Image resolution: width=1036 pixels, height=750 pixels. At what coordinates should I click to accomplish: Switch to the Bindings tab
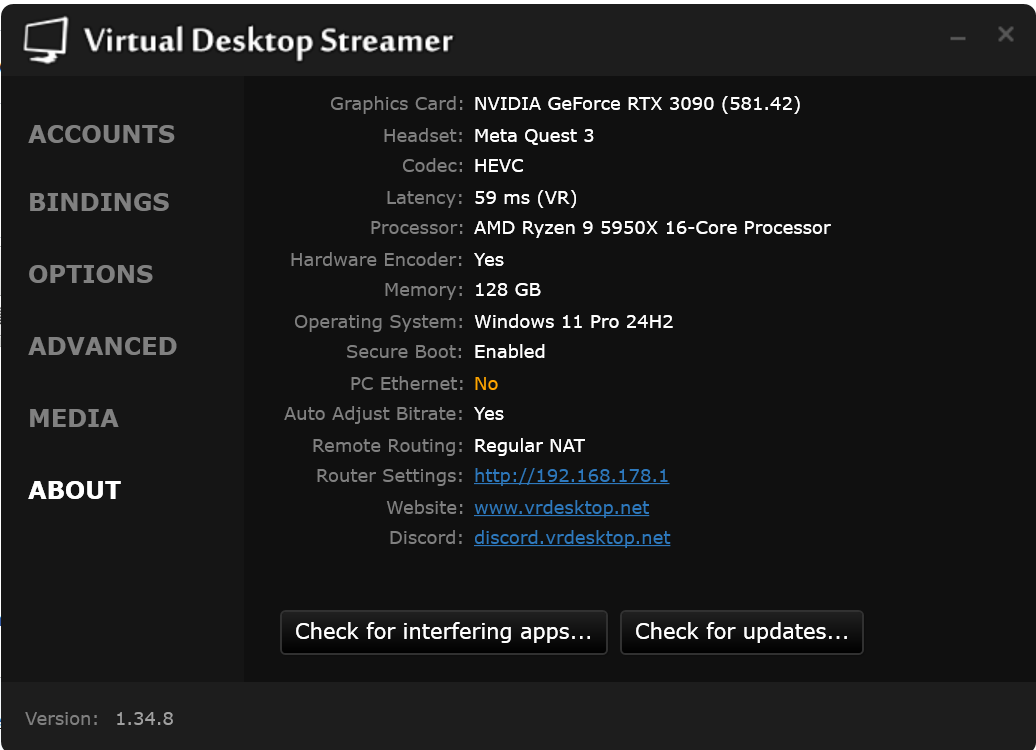[99, 202]
